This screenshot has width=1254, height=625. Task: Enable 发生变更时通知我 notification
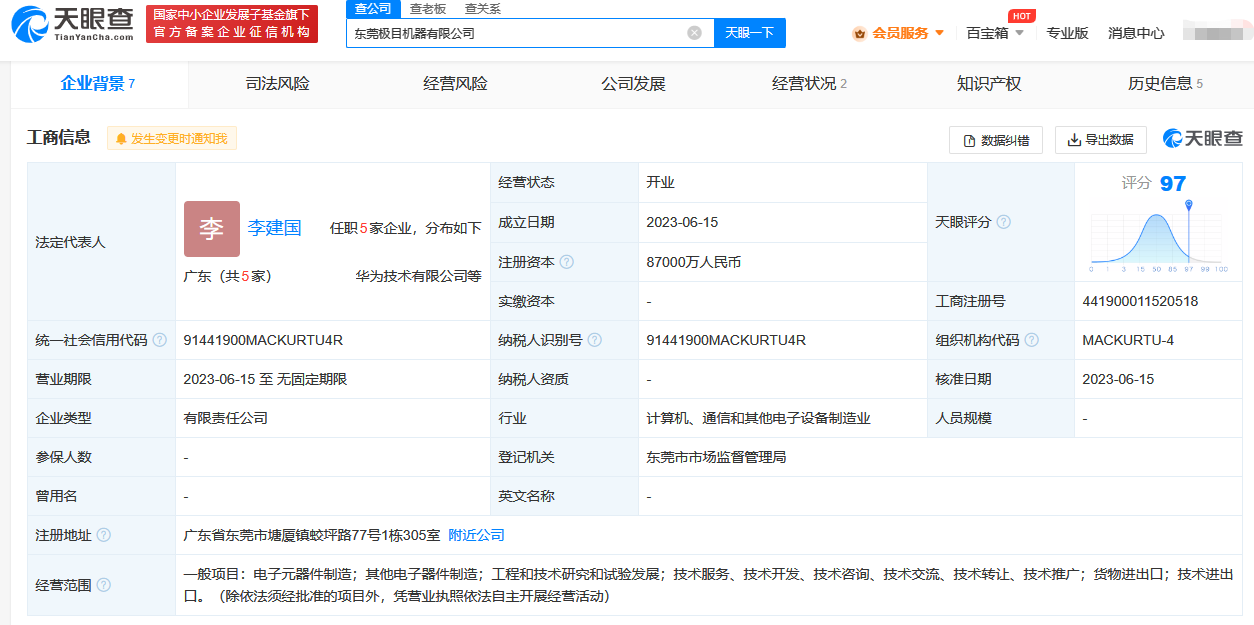pyautogui.click(x=172, y=139)
